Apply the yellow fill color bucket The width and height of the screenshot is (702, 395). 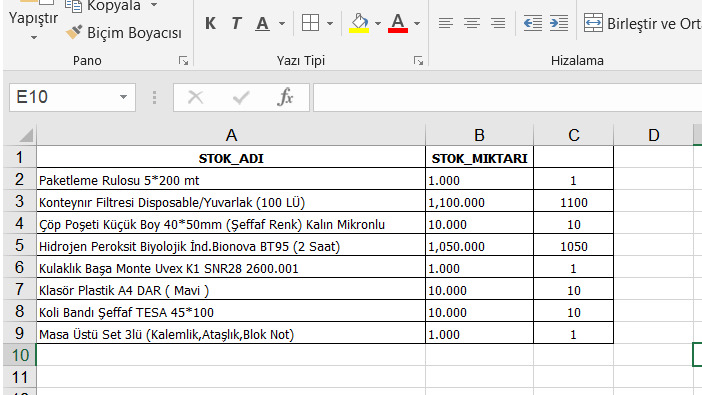tap(359, 23)
